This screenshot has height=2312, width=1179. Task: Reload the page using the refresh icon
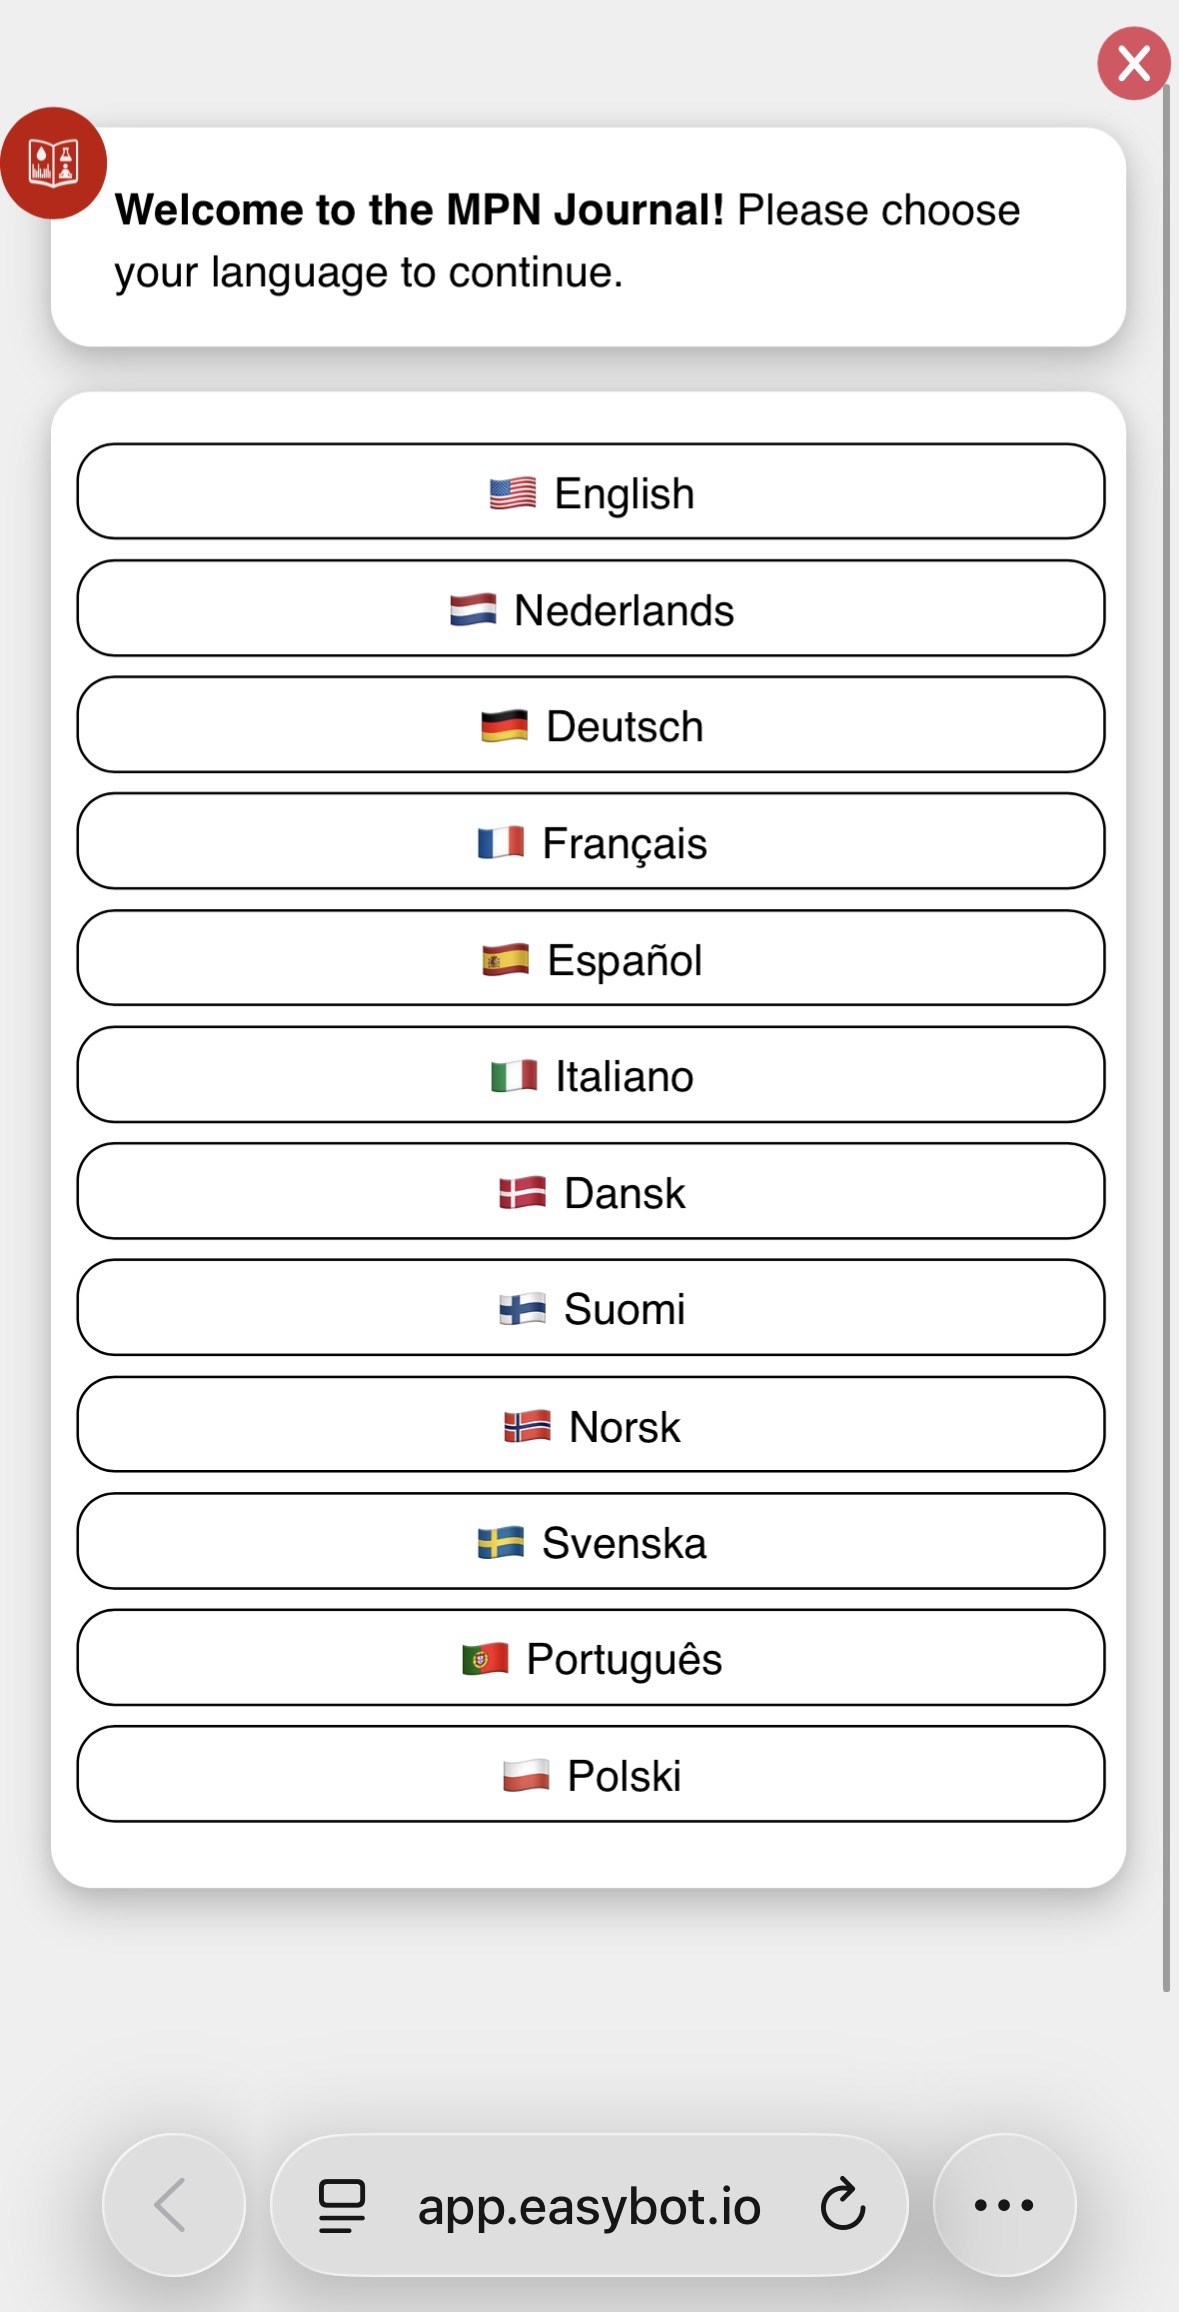click(x=842, y=2205)
